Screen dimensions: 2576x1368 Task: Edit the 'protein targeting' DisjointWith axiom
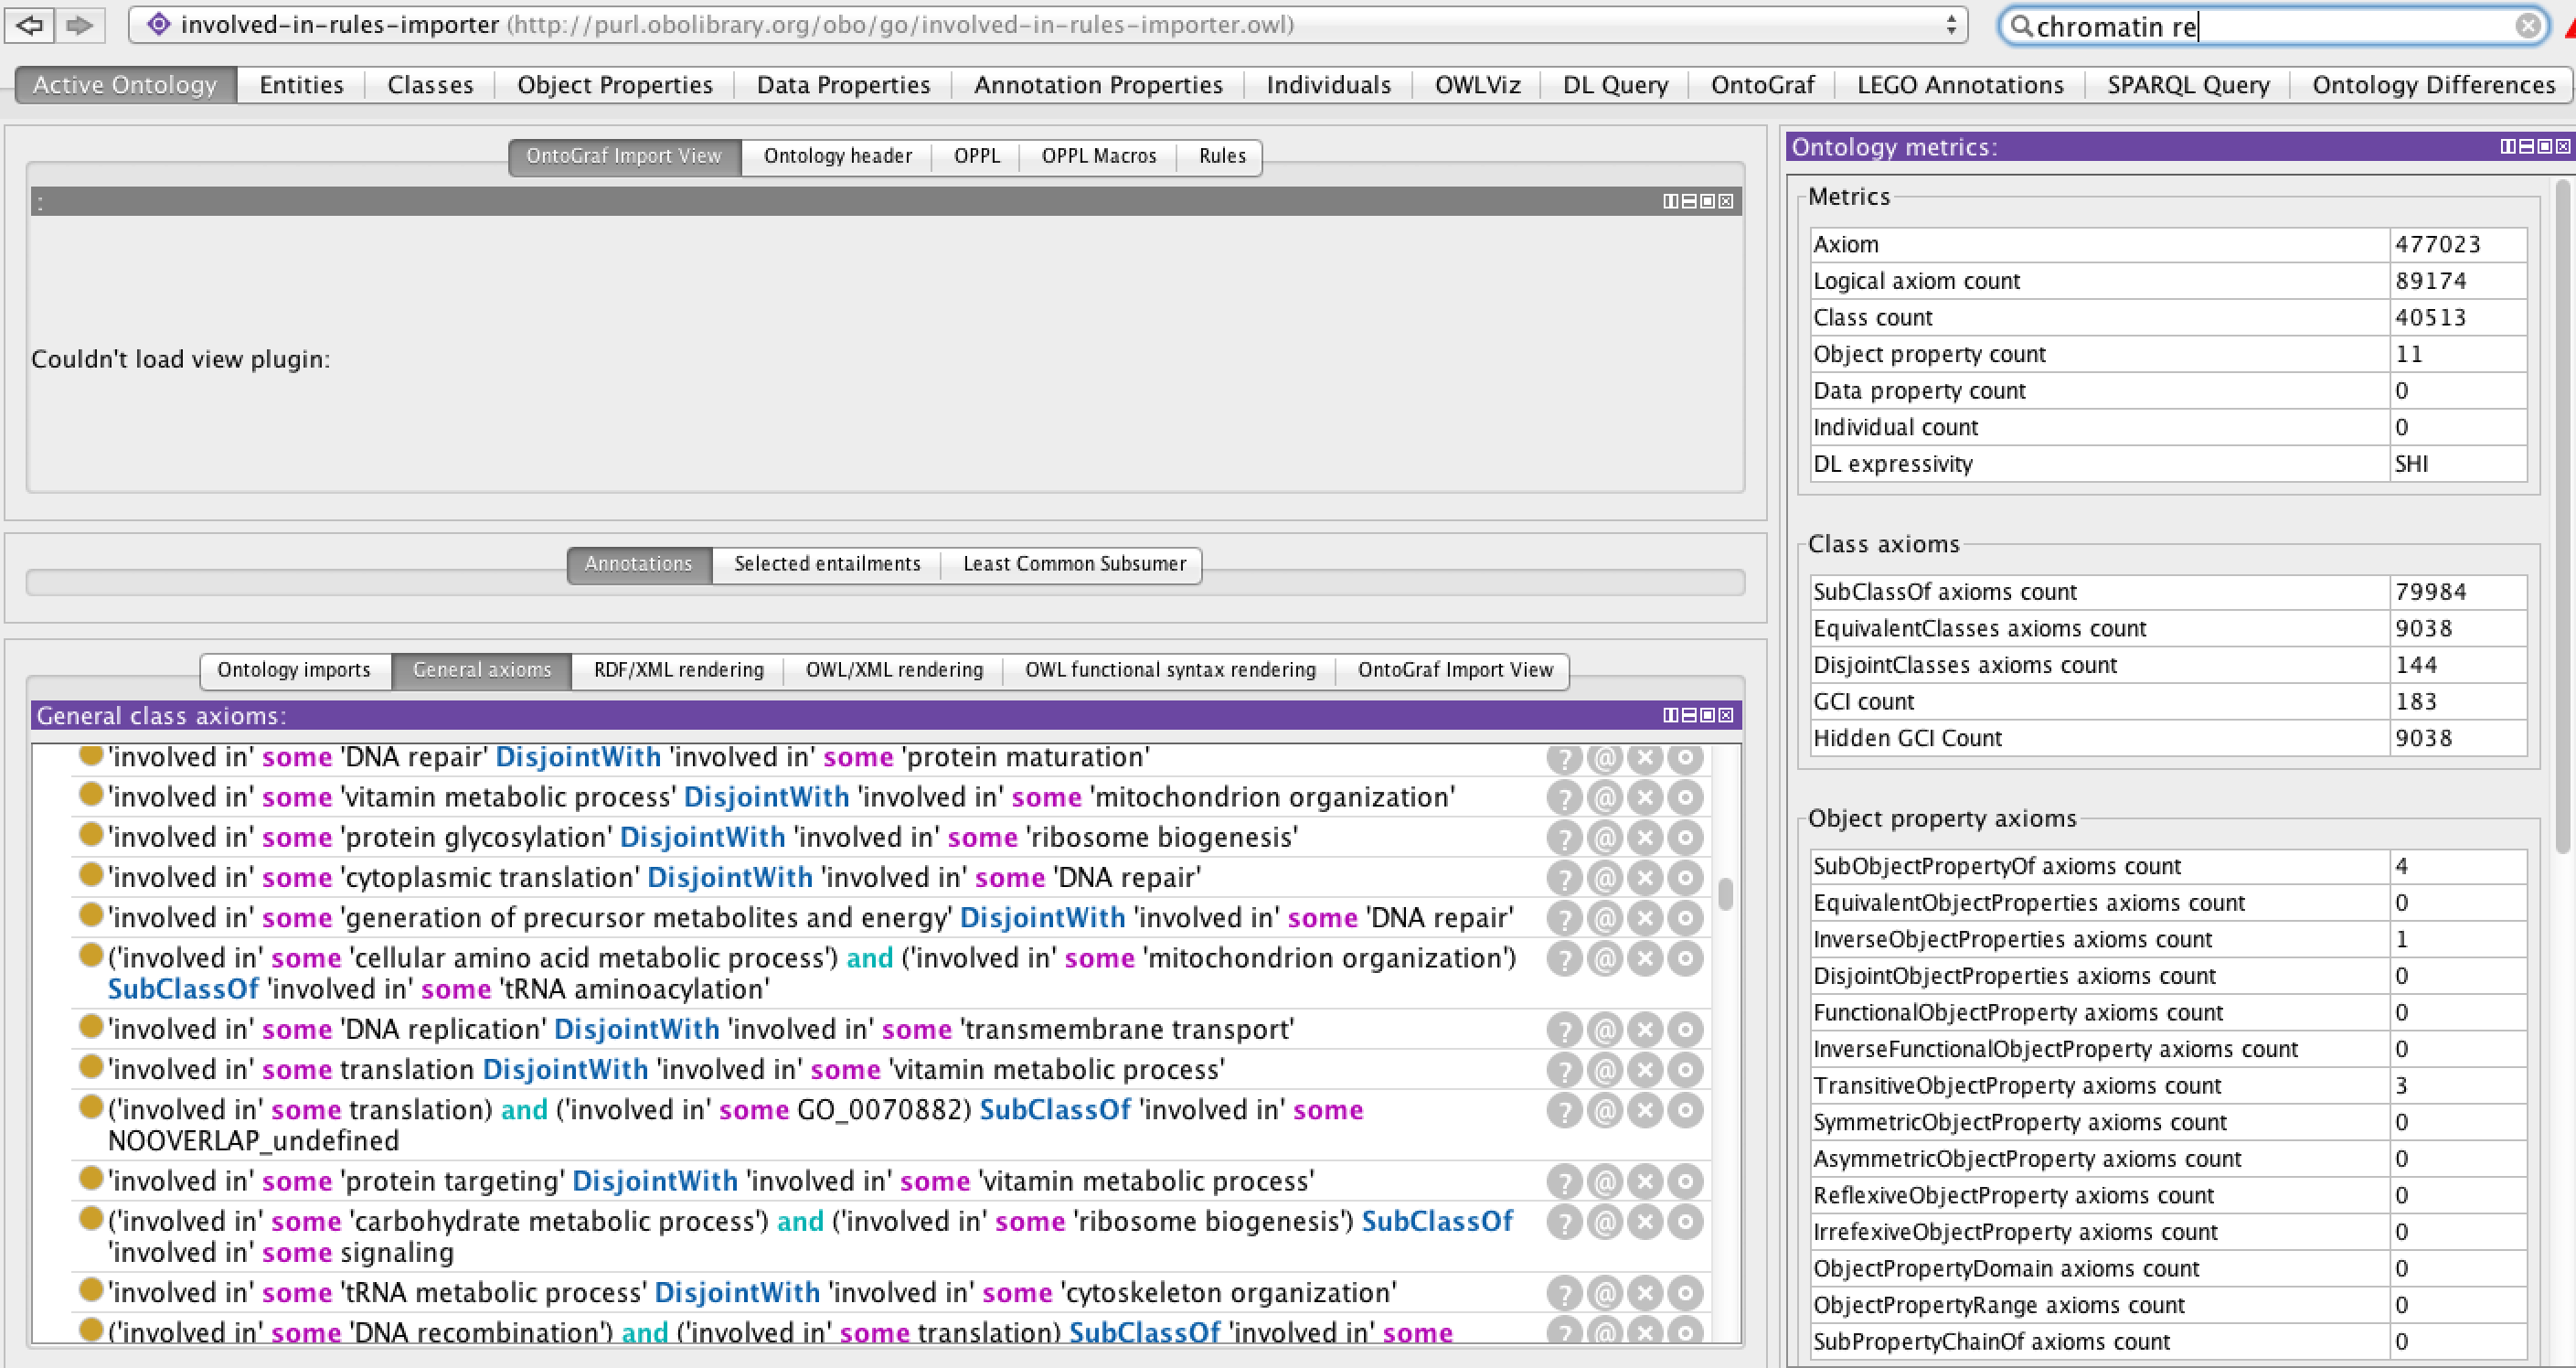click(1685, 1182)
